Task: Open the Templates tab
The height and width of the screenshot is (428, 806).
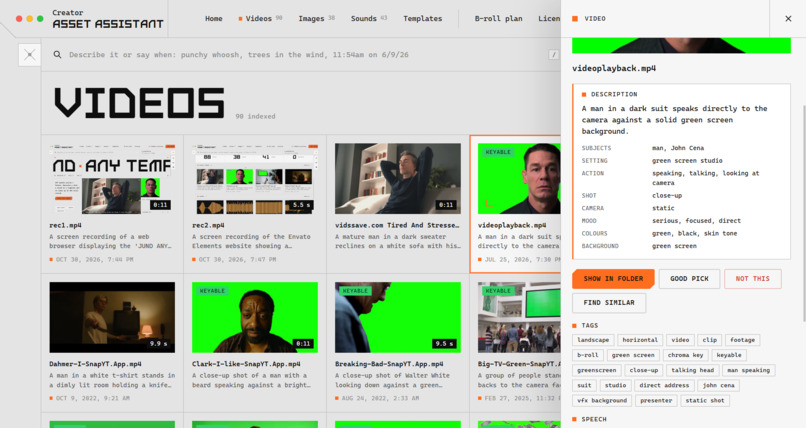Action: tap(423, 18)
